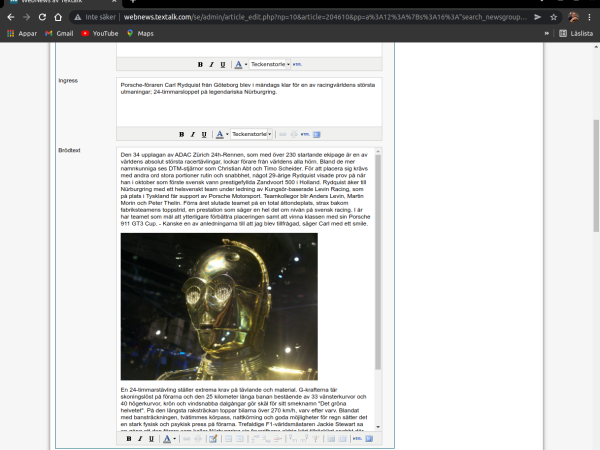The image size is (600, 450).
Task: Open the Chrome profile avatar
Action: [x=573, y=17]
